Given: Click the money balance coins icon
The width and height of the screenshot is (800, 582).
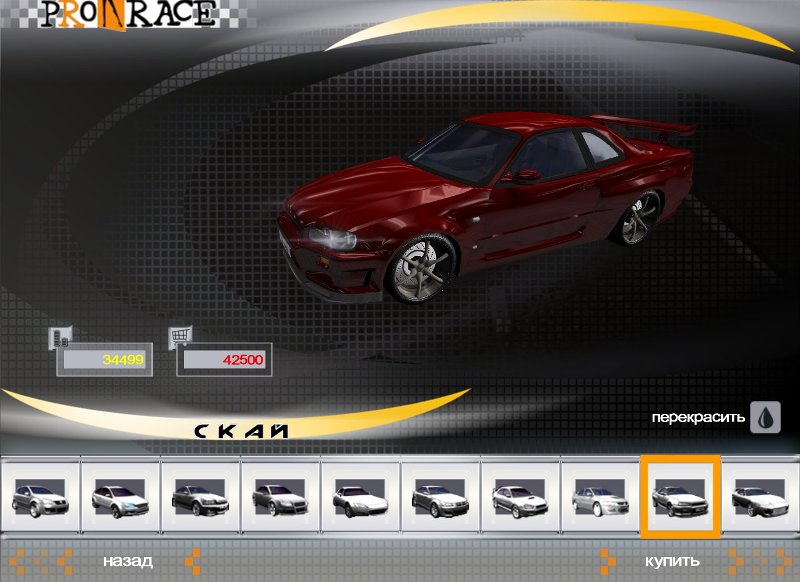Looking at the screenshot, I should (x=60, y=338).
